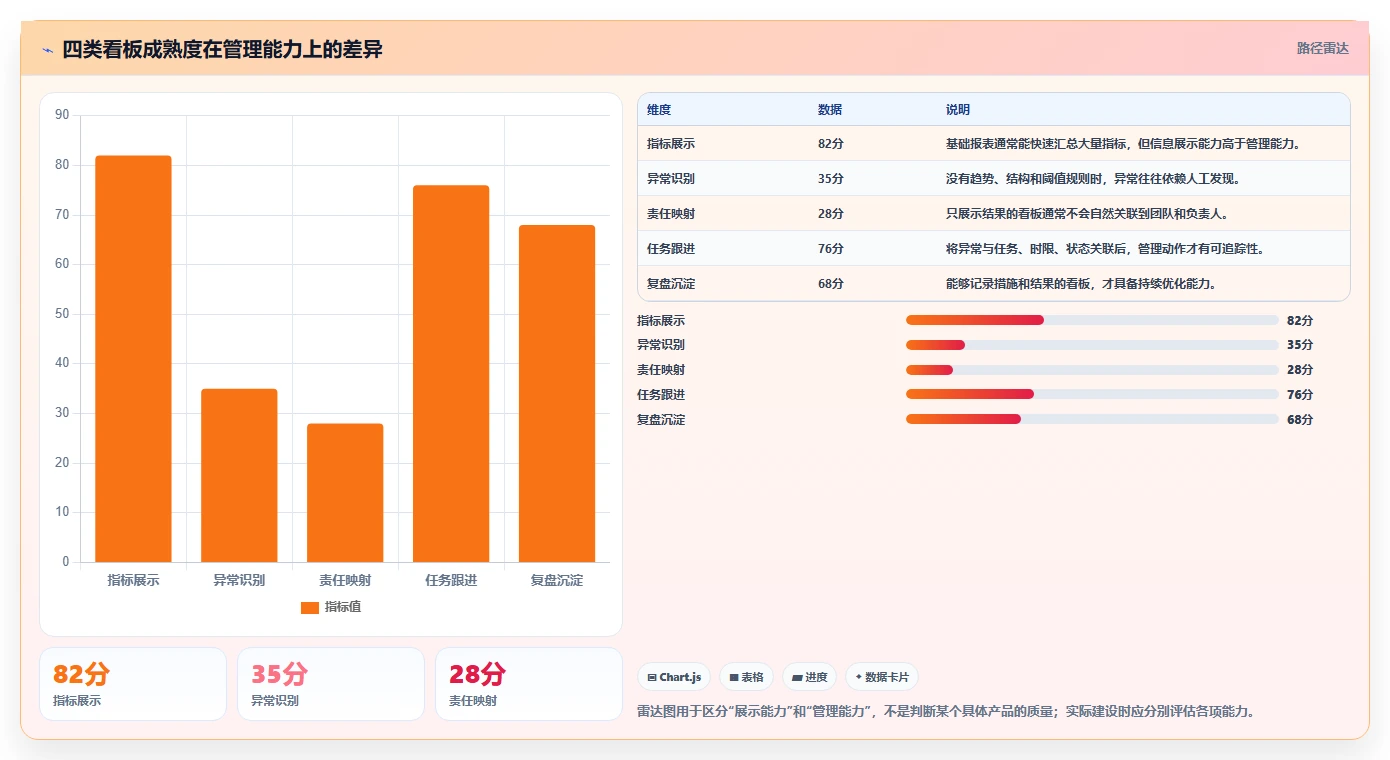This screenshot has width=1390, height=760.
Task: Click the 指标展示 progress bar
Action: (1092, 320)
